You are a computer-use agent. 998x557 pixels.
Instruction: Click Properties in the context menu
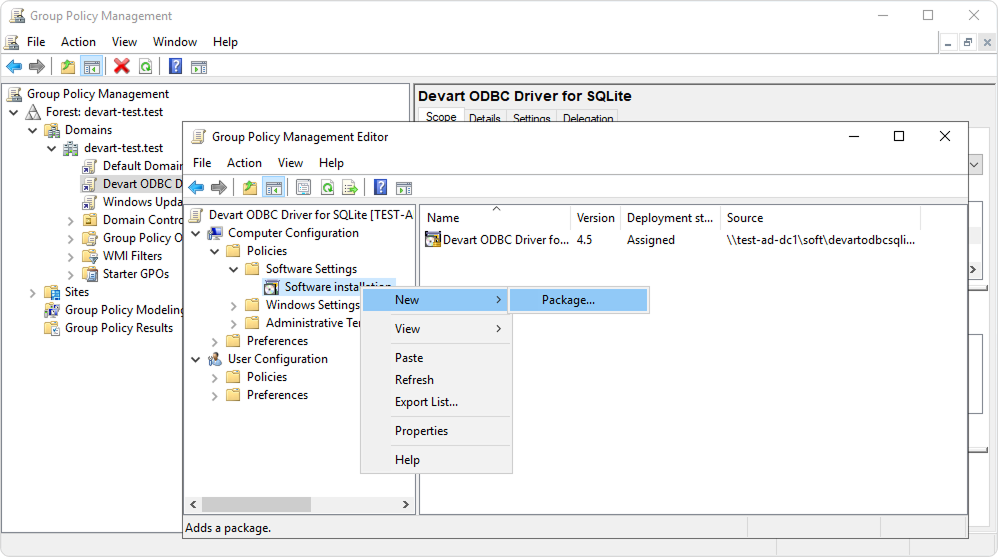[435, 431]
